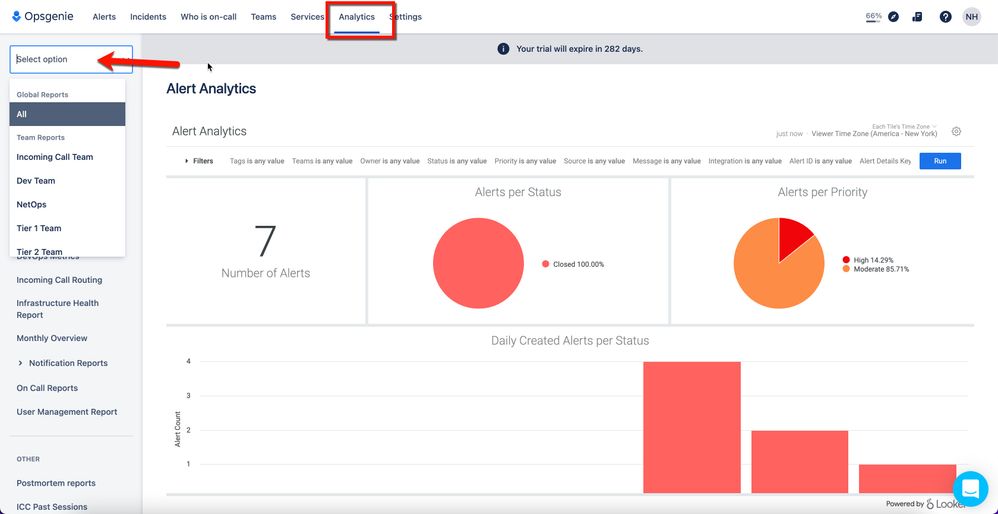The width and height of the screenshot is (998, 514).
Task: Open the Postmortem reports link
Action: tap(56, 483)
